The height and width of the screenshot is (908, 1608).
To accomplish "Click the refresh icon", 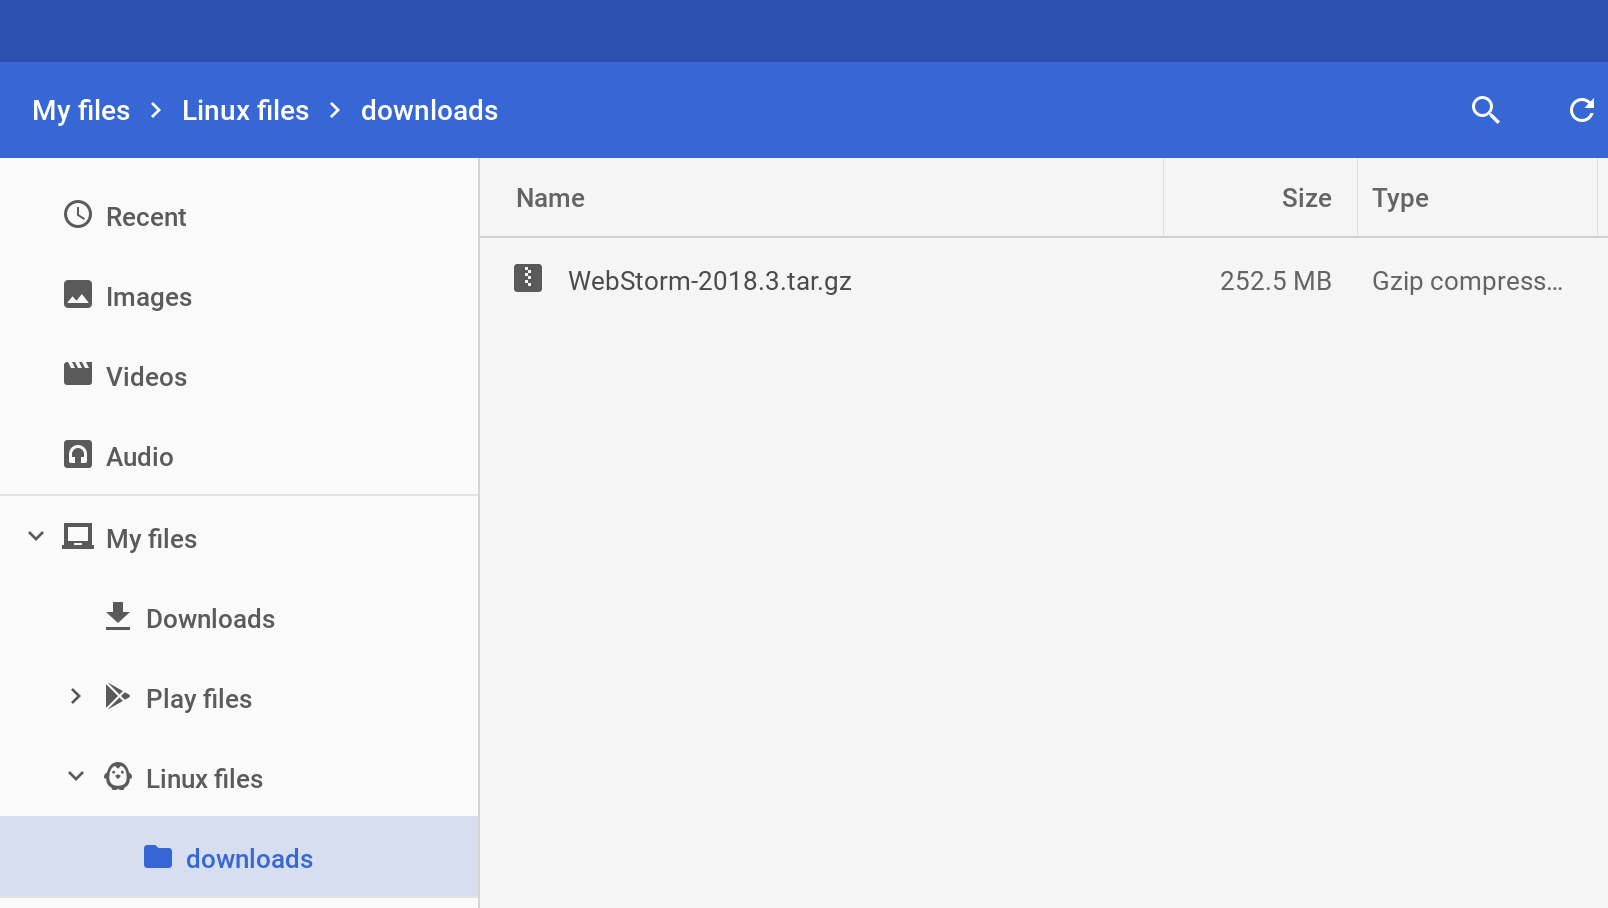I will pyautogui.click(x=1581, y=110).
